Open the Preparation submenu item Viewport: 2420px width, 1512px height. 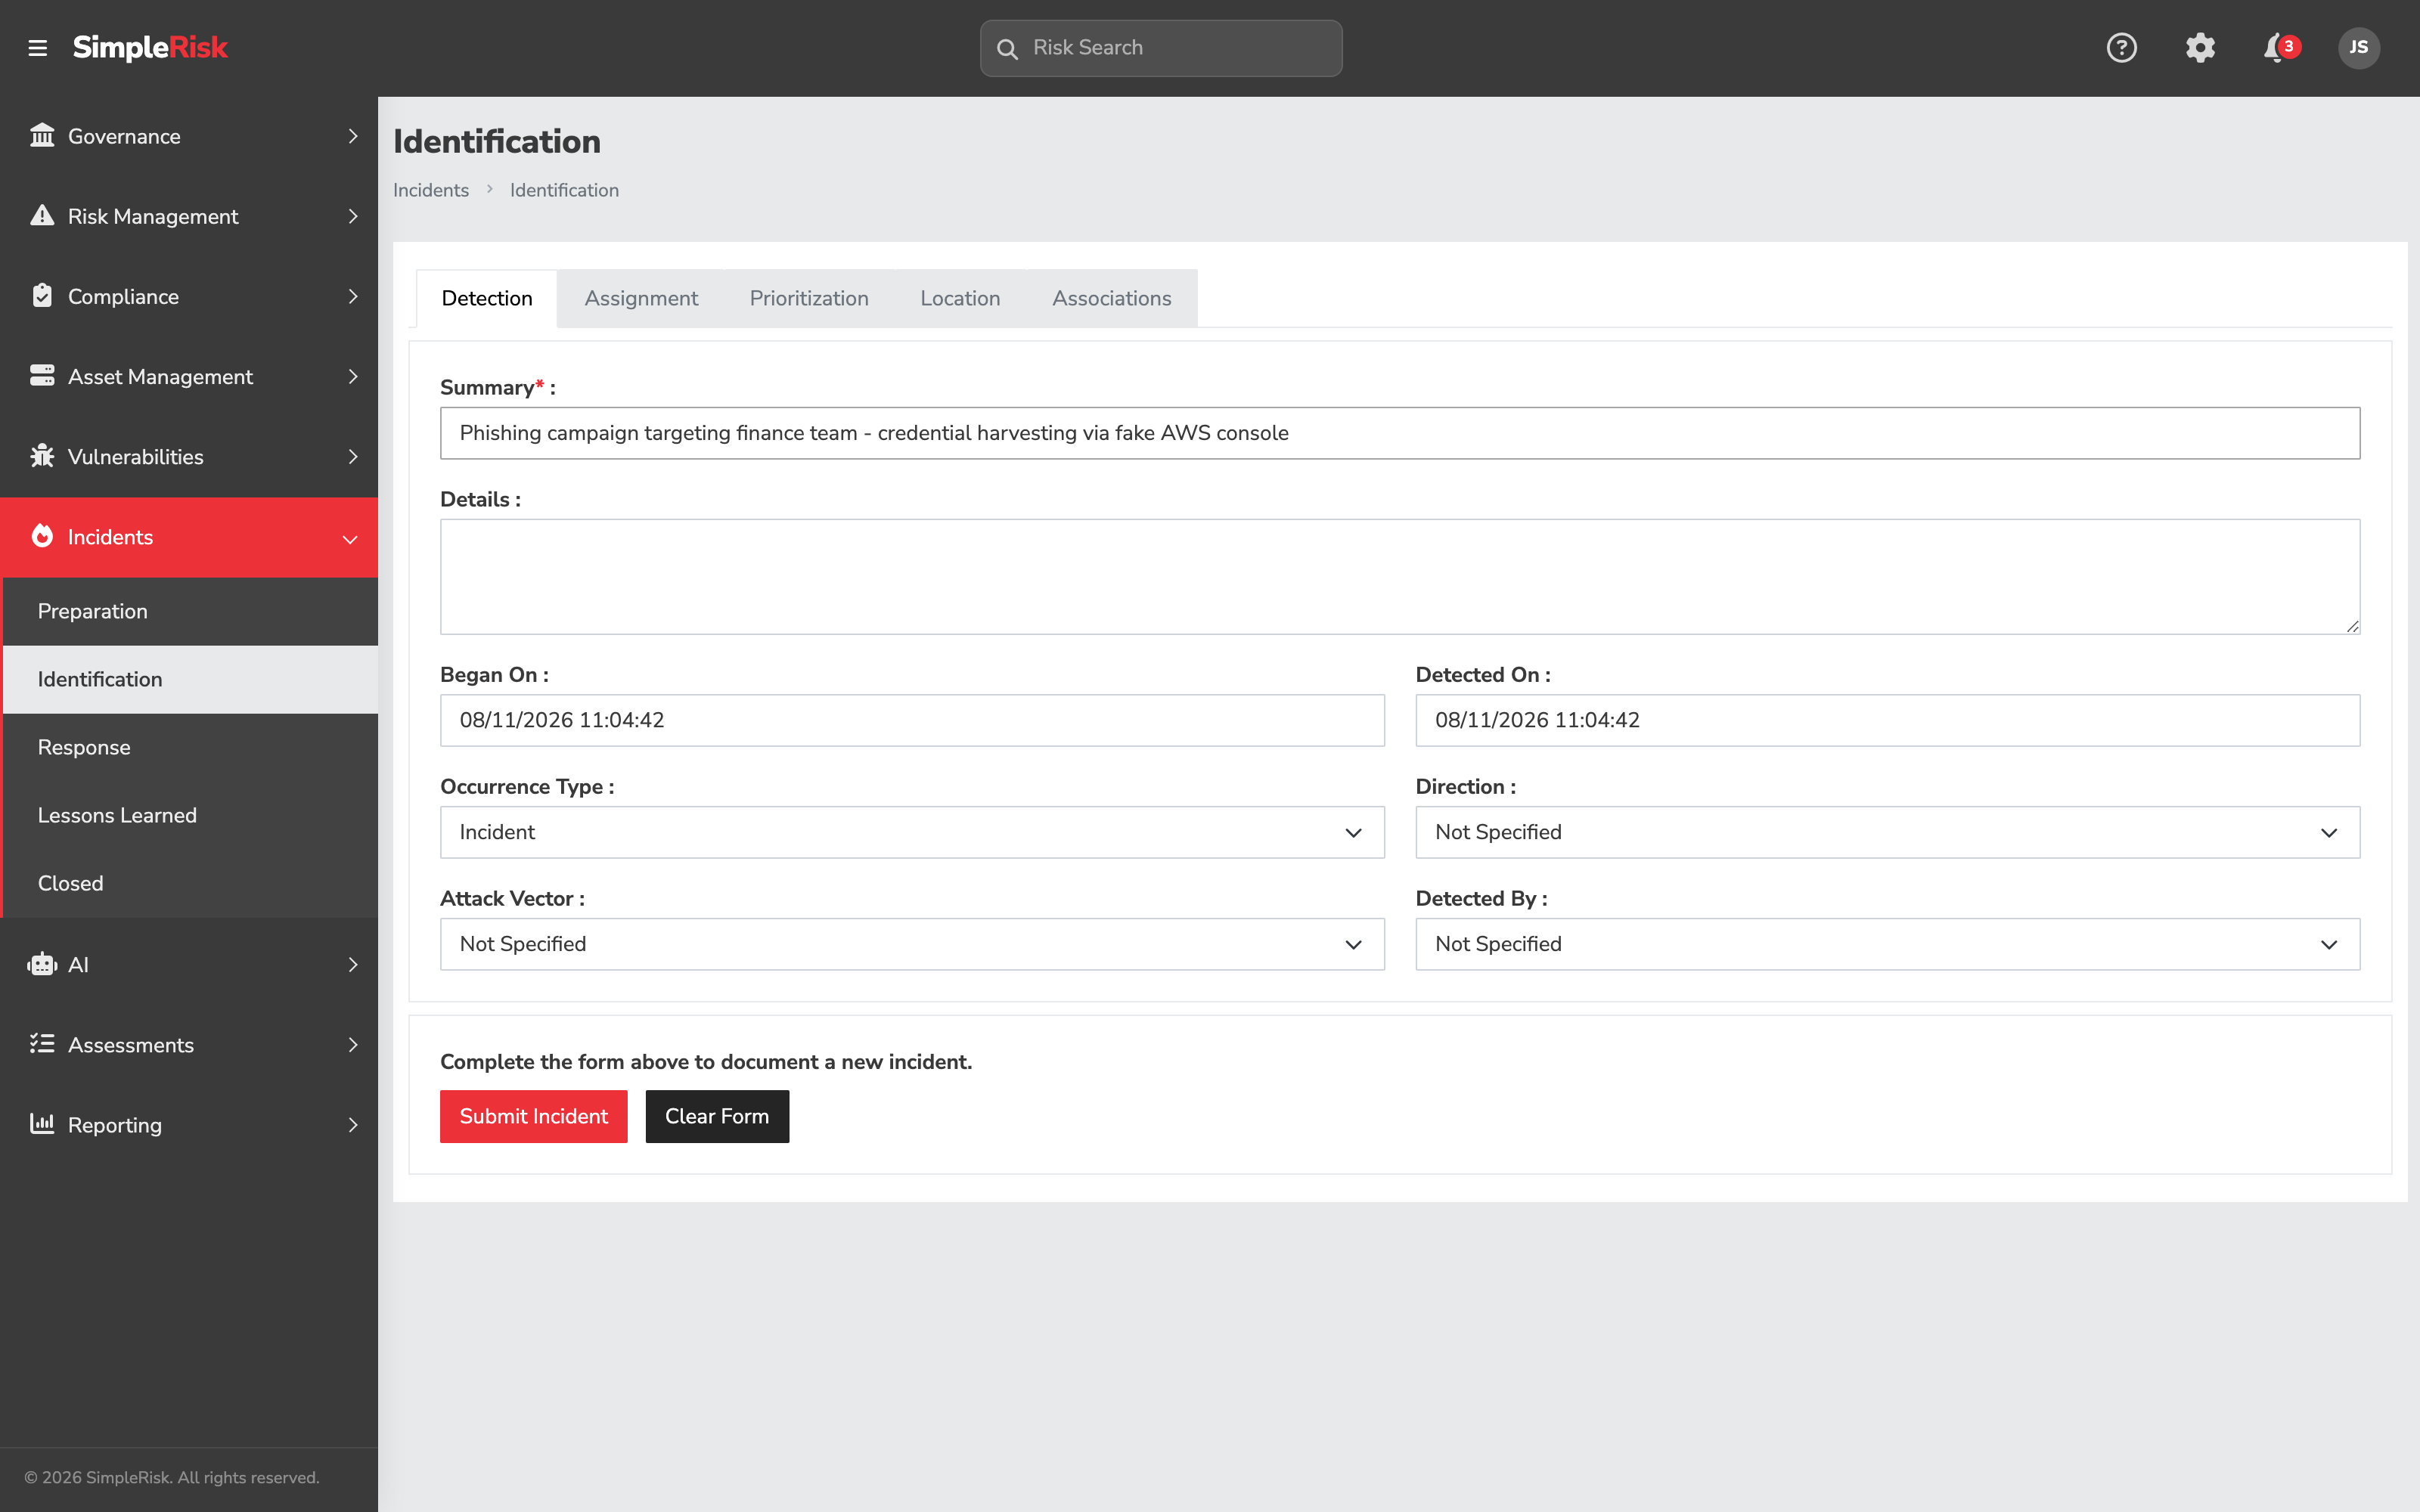point(190,611)
